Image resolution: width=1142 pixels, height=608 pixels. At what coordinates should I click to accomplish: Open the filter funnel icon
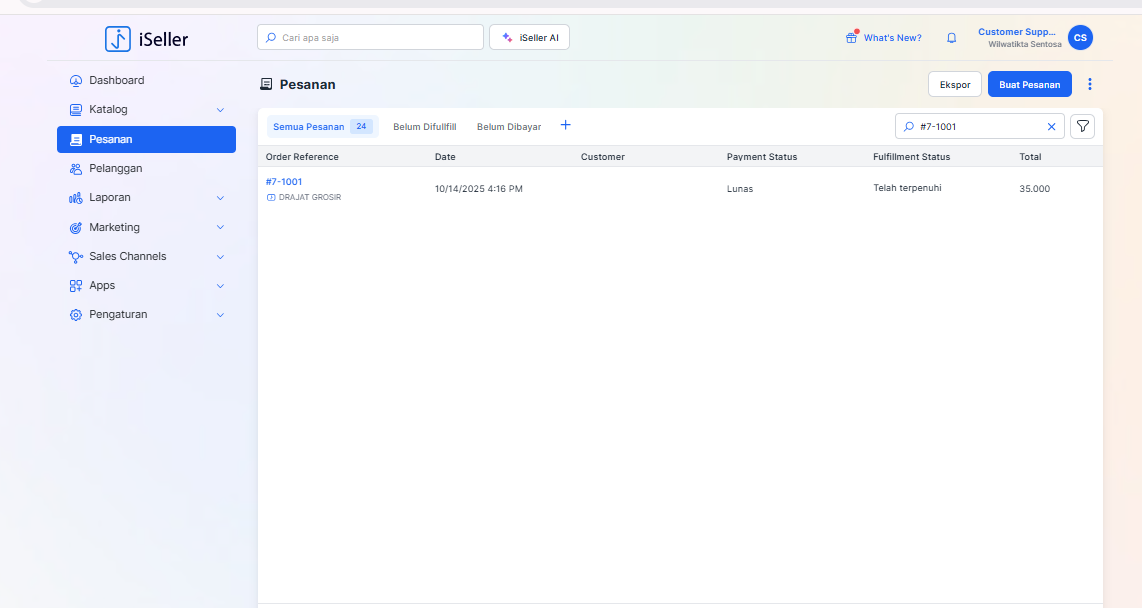click(1082, 126)
